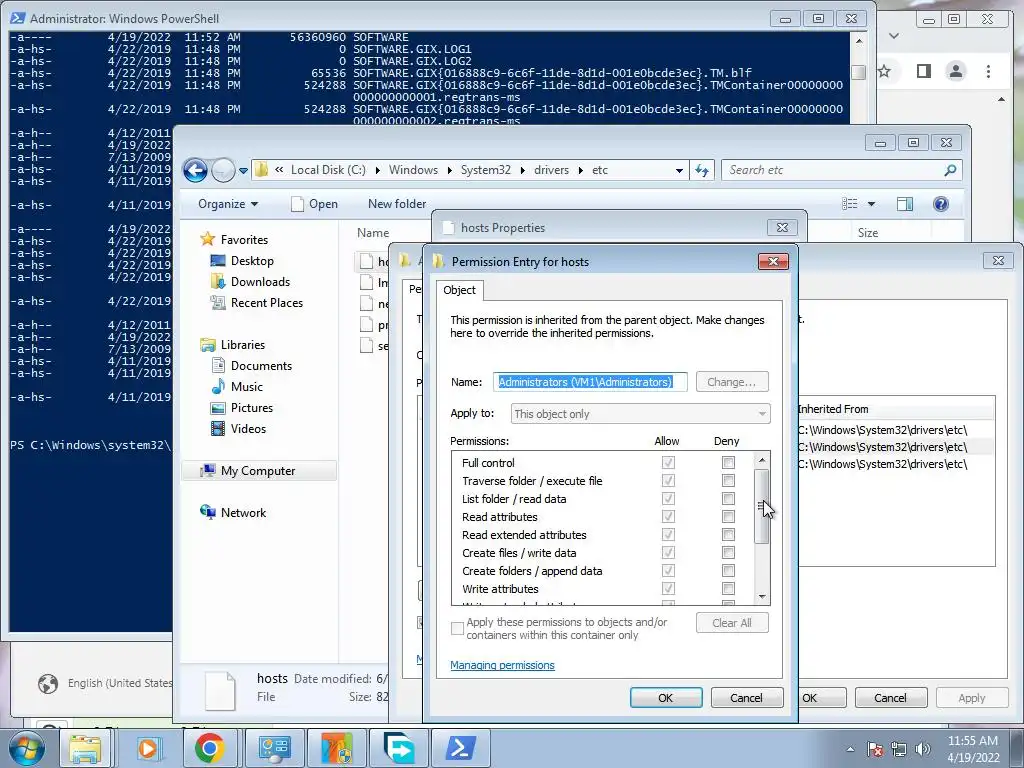
Task: Open Windows Media Player from the taskbar
Action: click(148, 748)
